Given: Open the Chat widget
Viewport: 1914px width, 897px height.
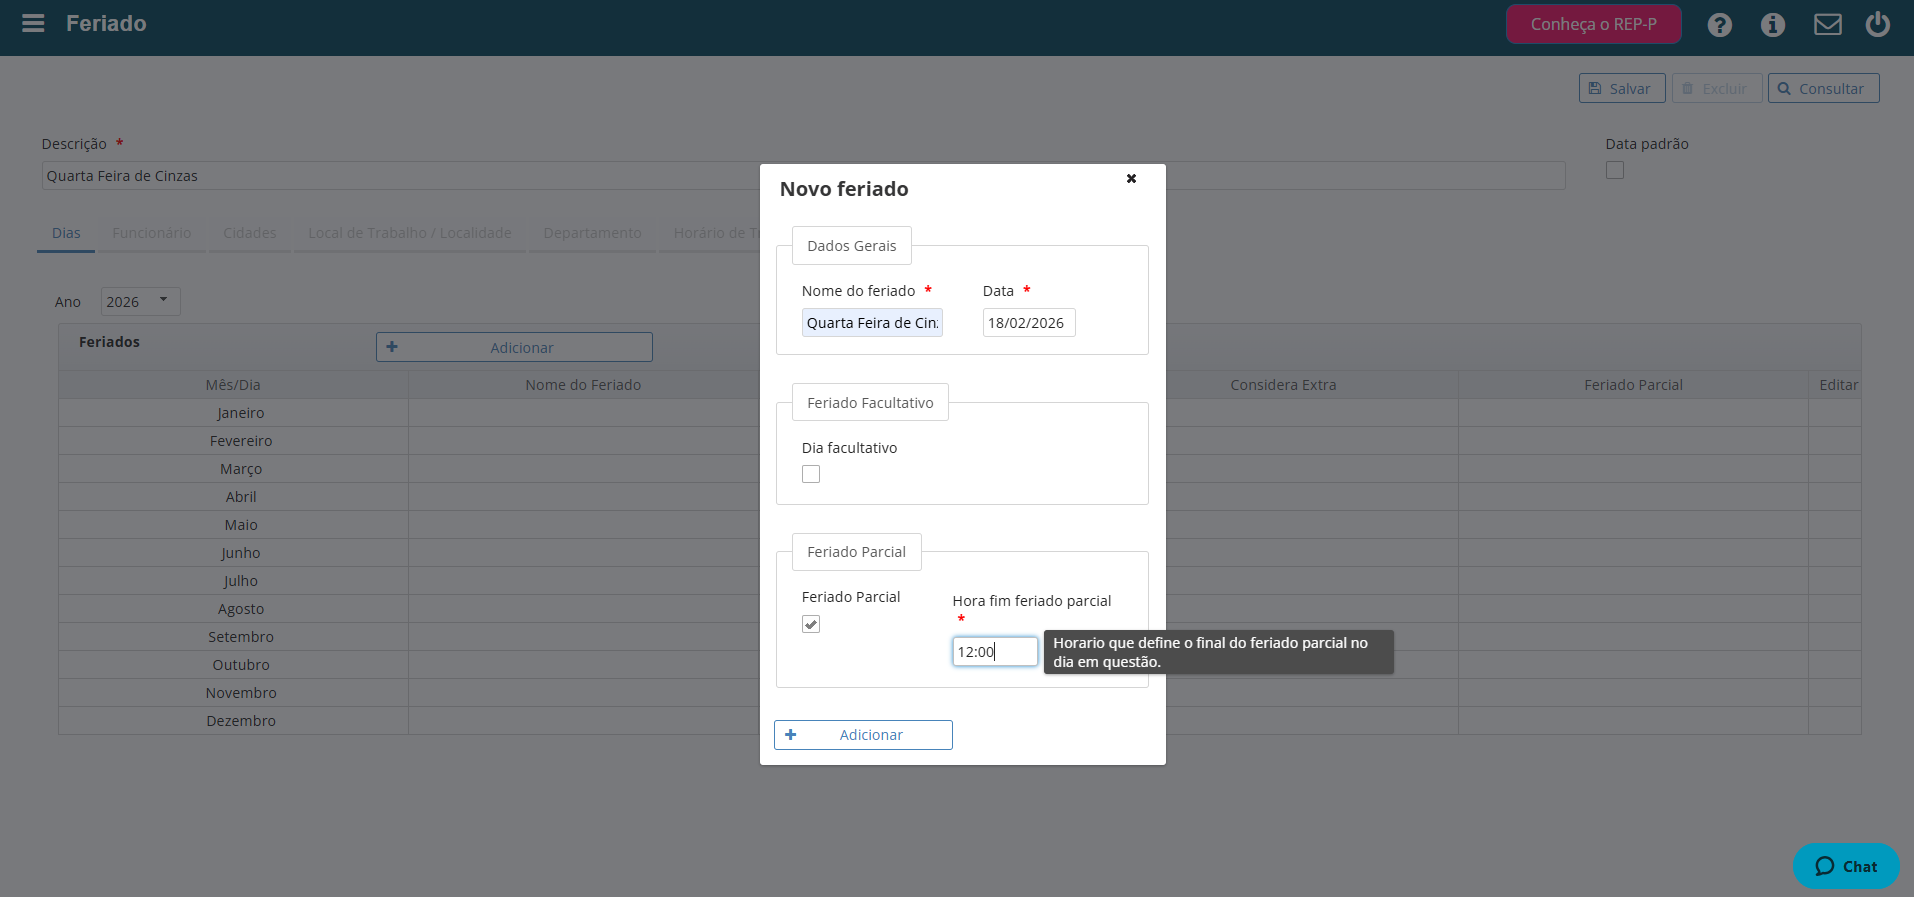Looking at the screenshot, I should [1845, 866].
